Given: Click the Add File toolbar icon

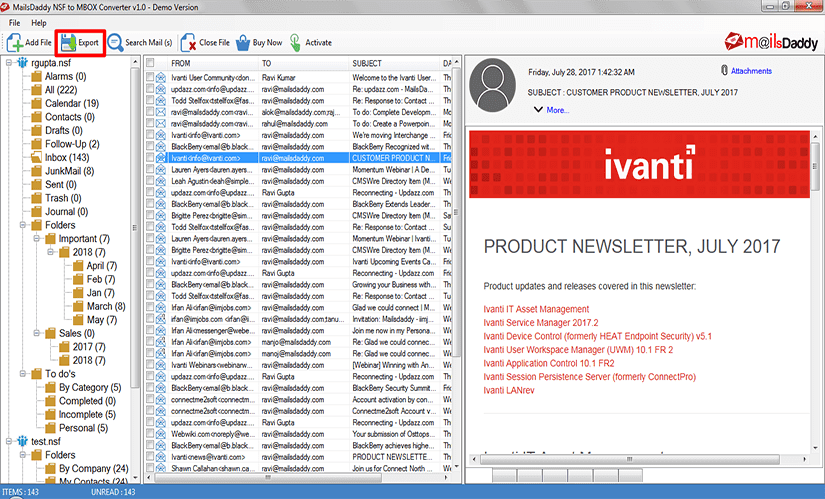Looking at the screenshot, I should [x=14, y=43].
